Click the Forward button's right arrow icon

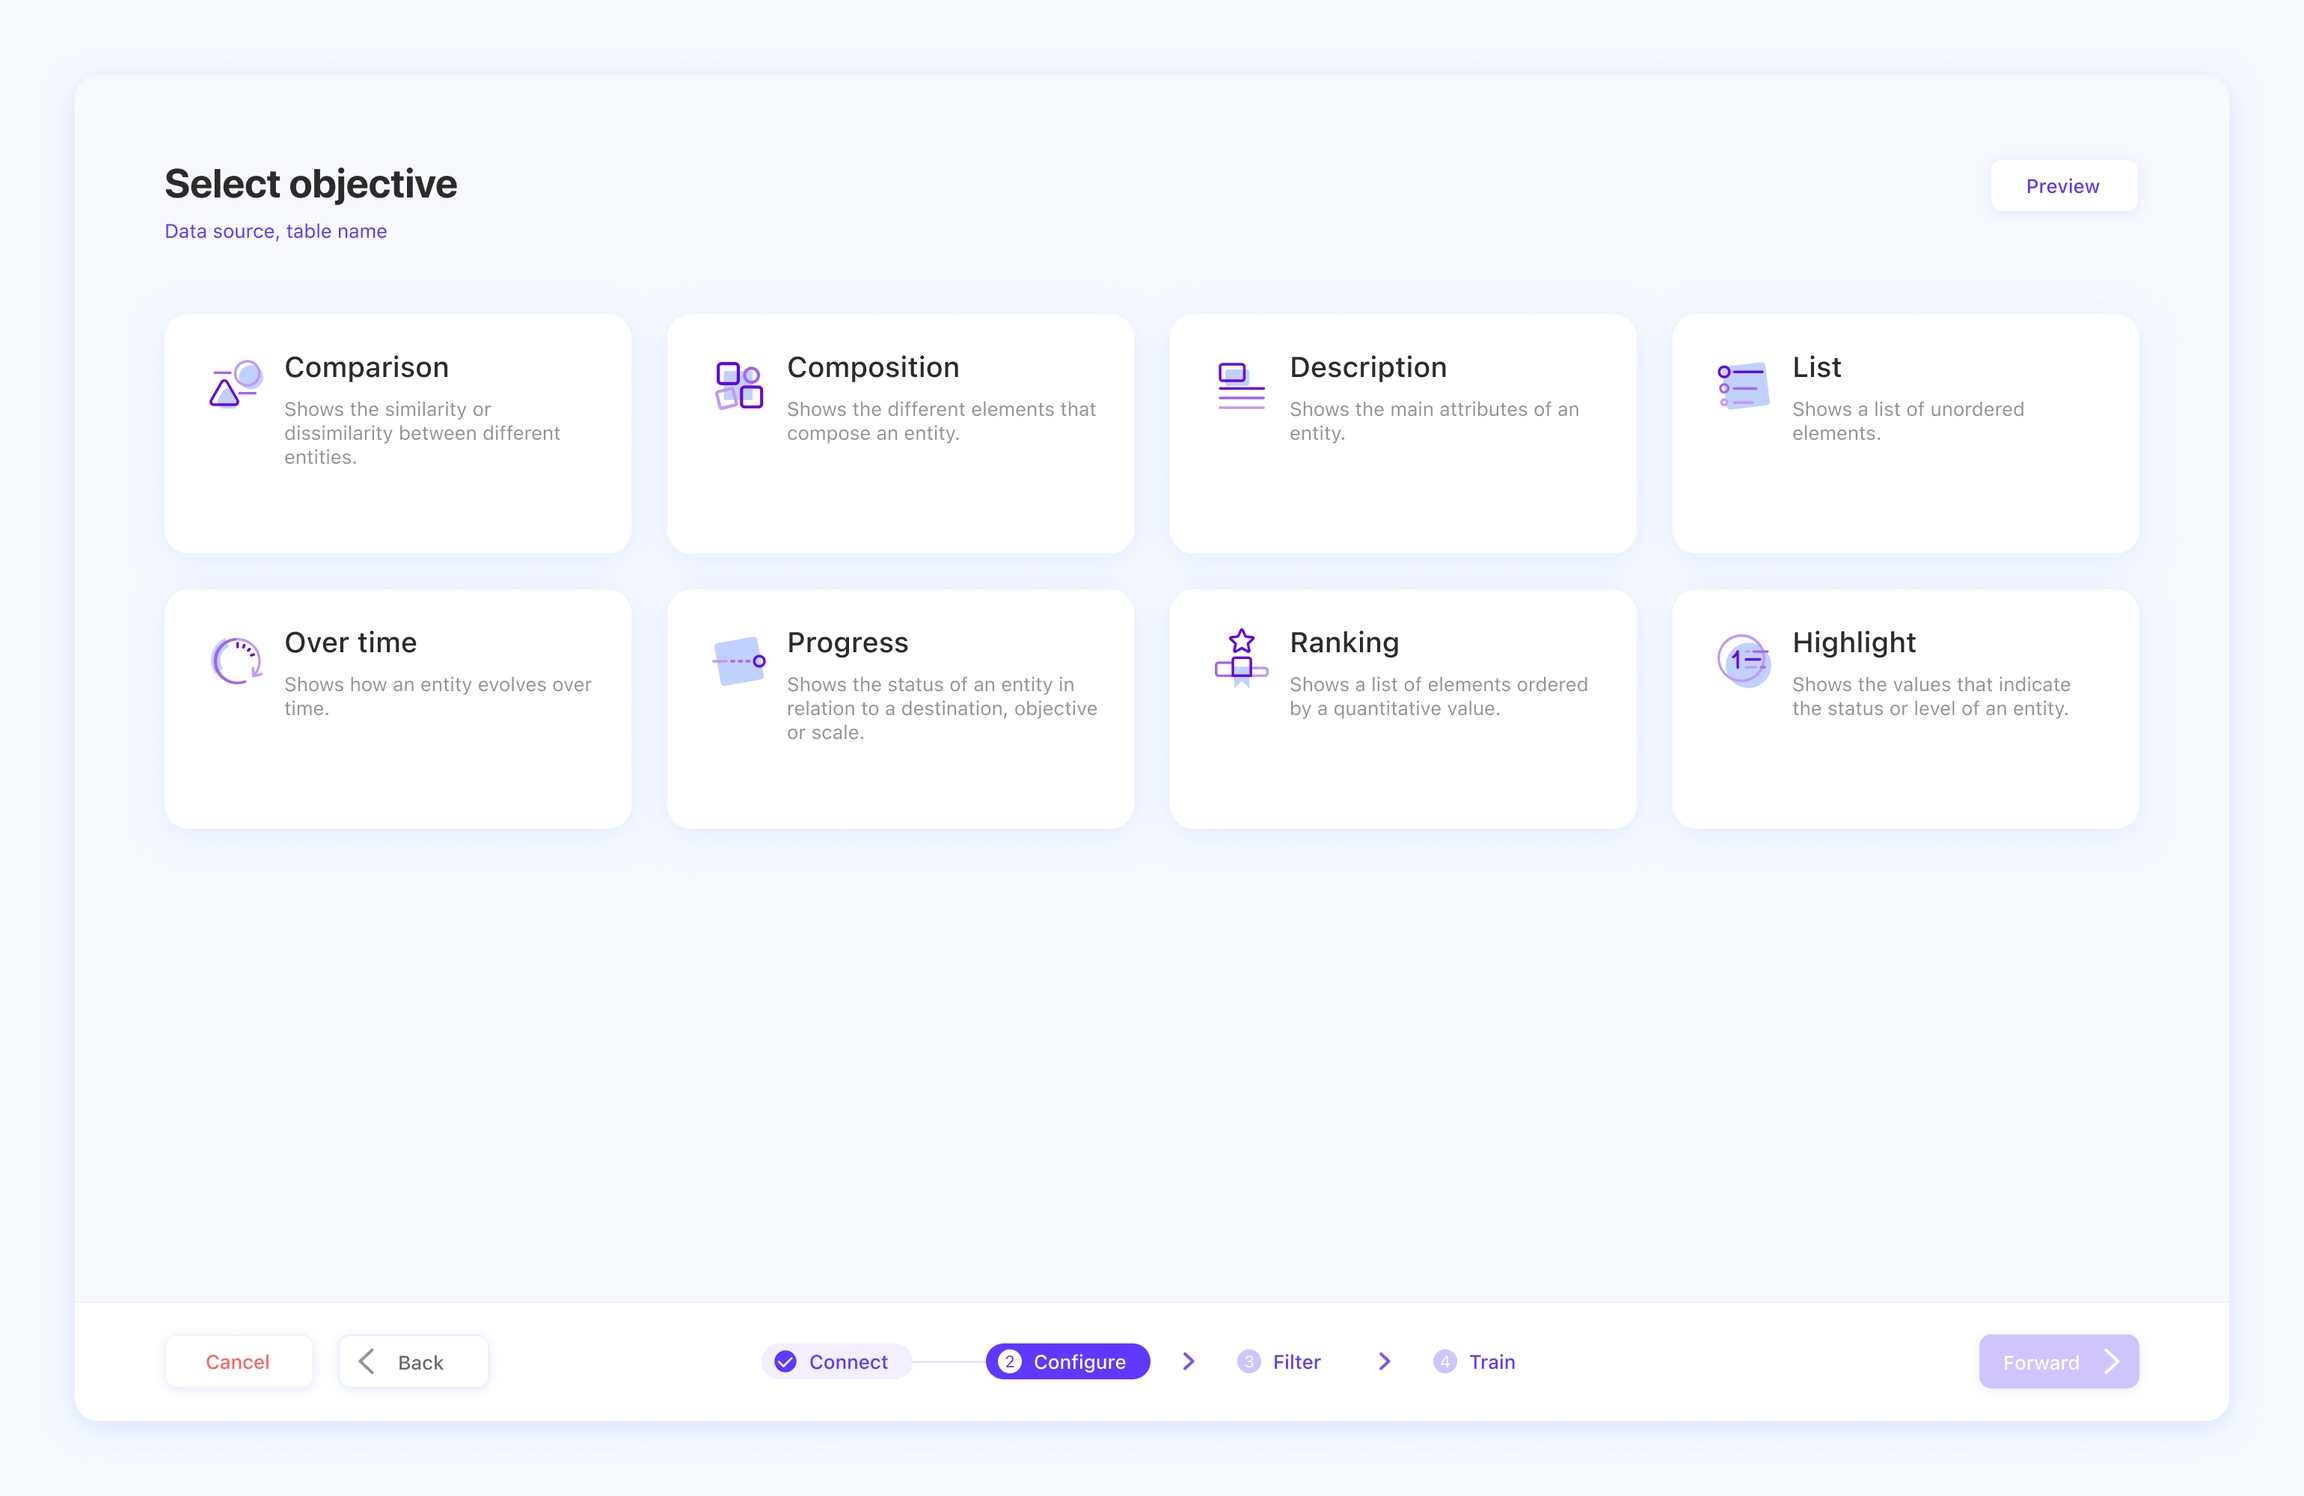[x=2111, y=1361]
